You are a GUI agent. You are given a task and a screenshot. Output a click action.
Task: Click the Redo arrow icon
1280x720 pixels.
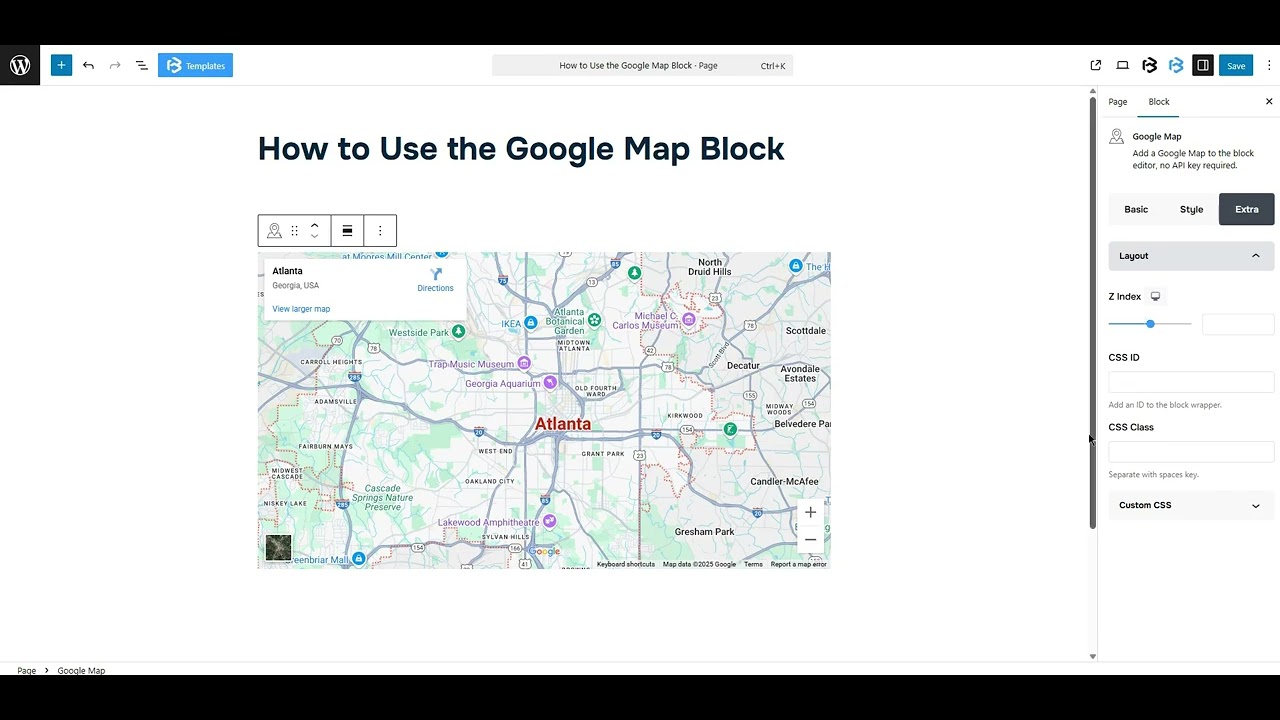click(x=114, y=65)
